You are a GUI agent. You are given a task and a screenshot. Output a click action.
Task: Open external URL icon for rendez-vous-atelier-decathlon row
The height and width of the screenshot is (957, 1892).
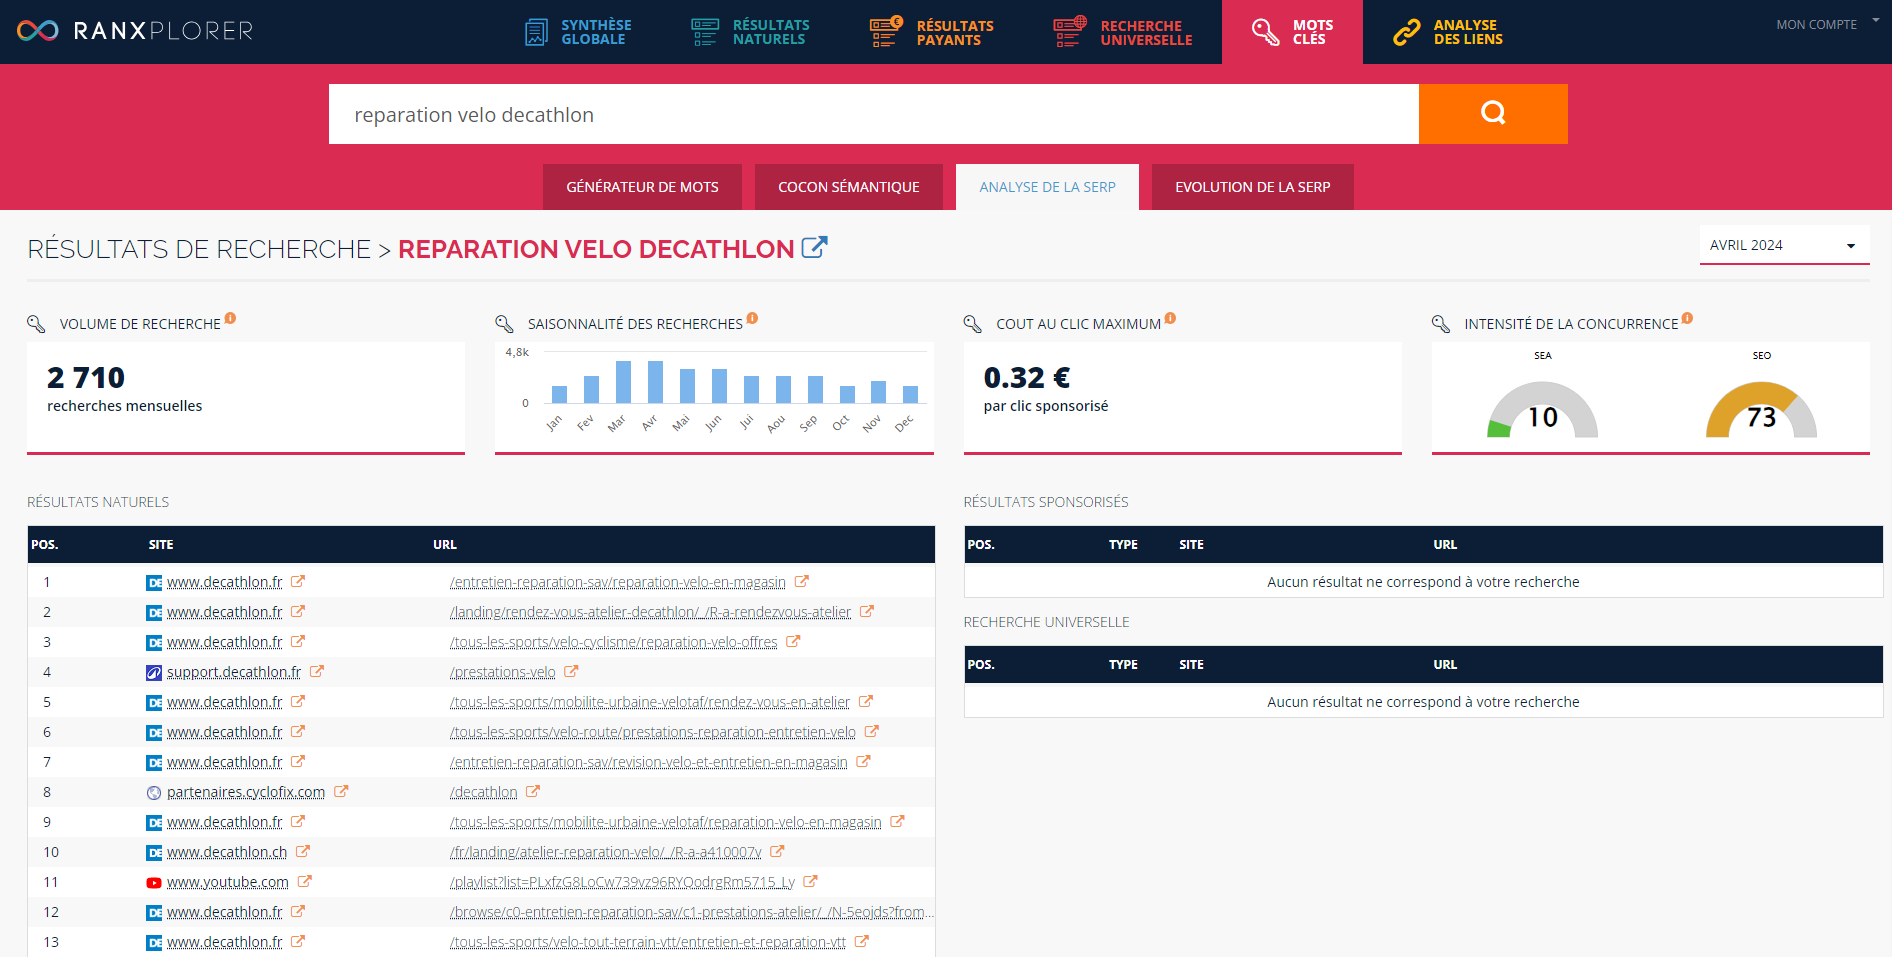pos(867,611)
